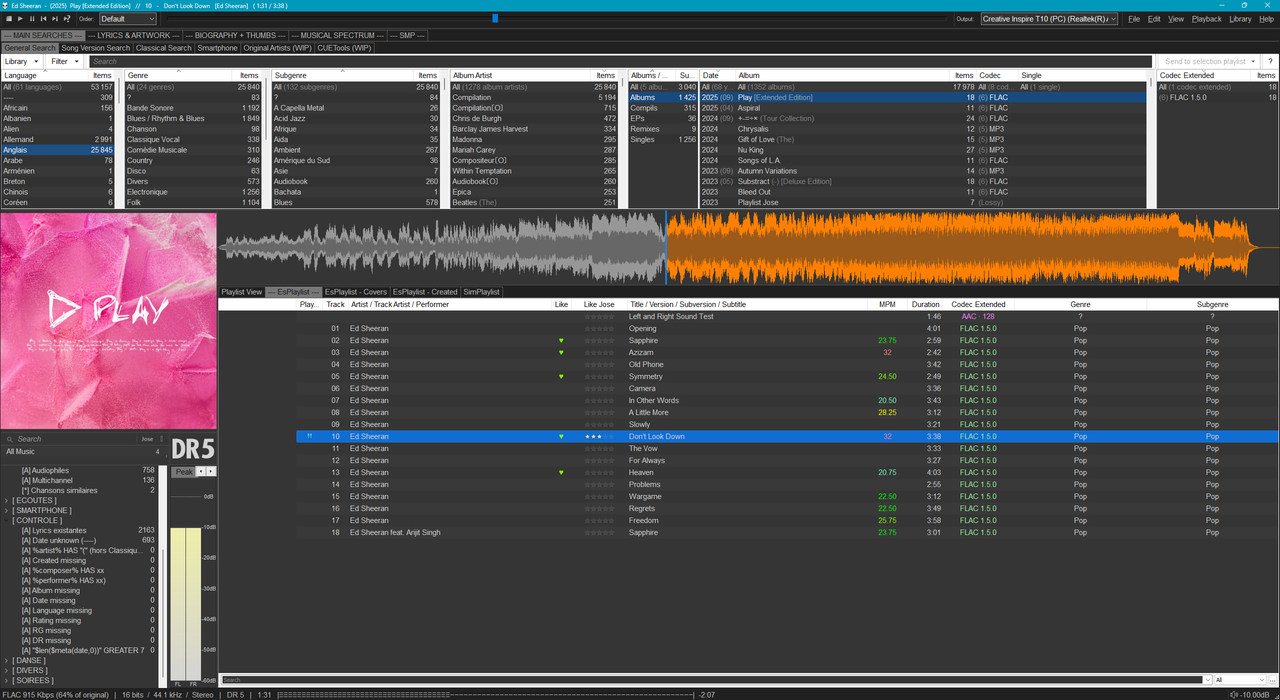Viewport: 1280px width, 700px height.
Task: Click the MPM column header
Action: (x=887, y=304)
